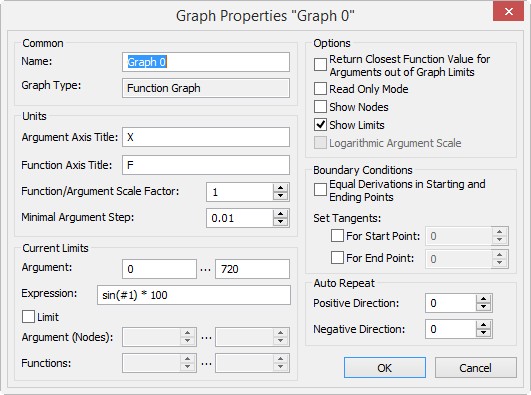
Task: Enable Show Nodes checkbox
Action: coord(320,107)
